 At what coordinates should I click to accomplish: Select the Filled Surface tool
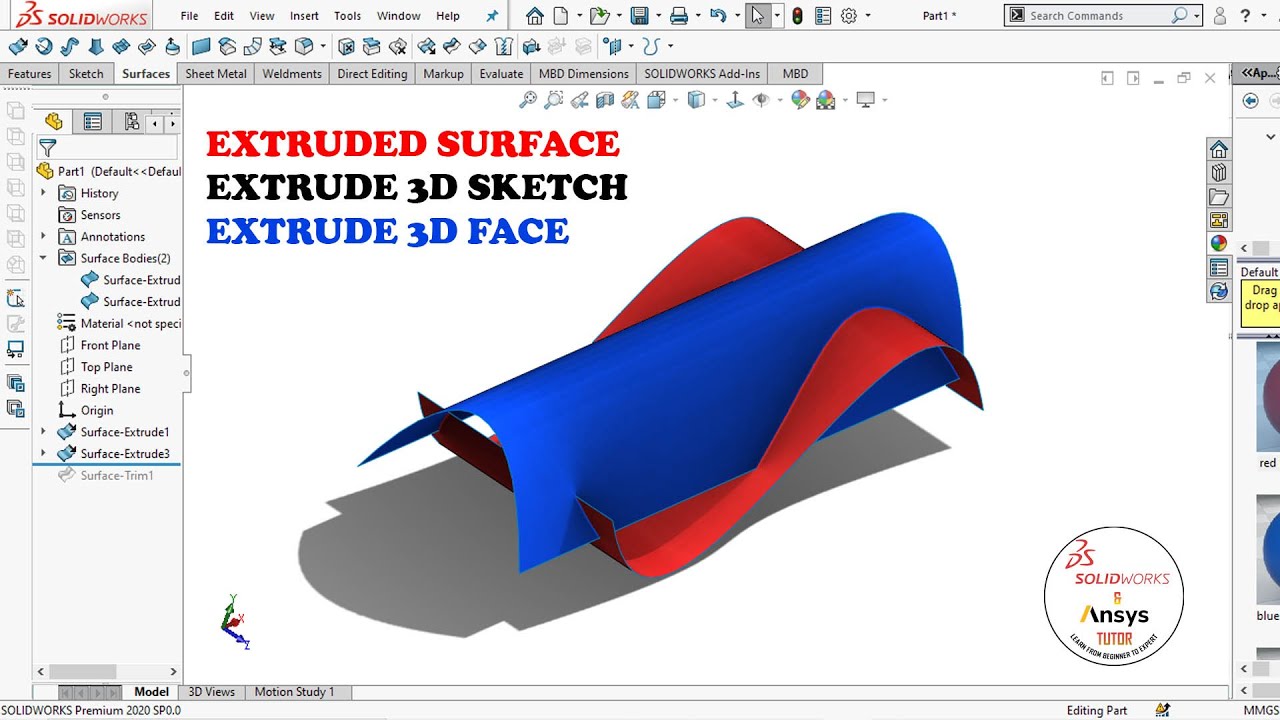pos(147,46)
